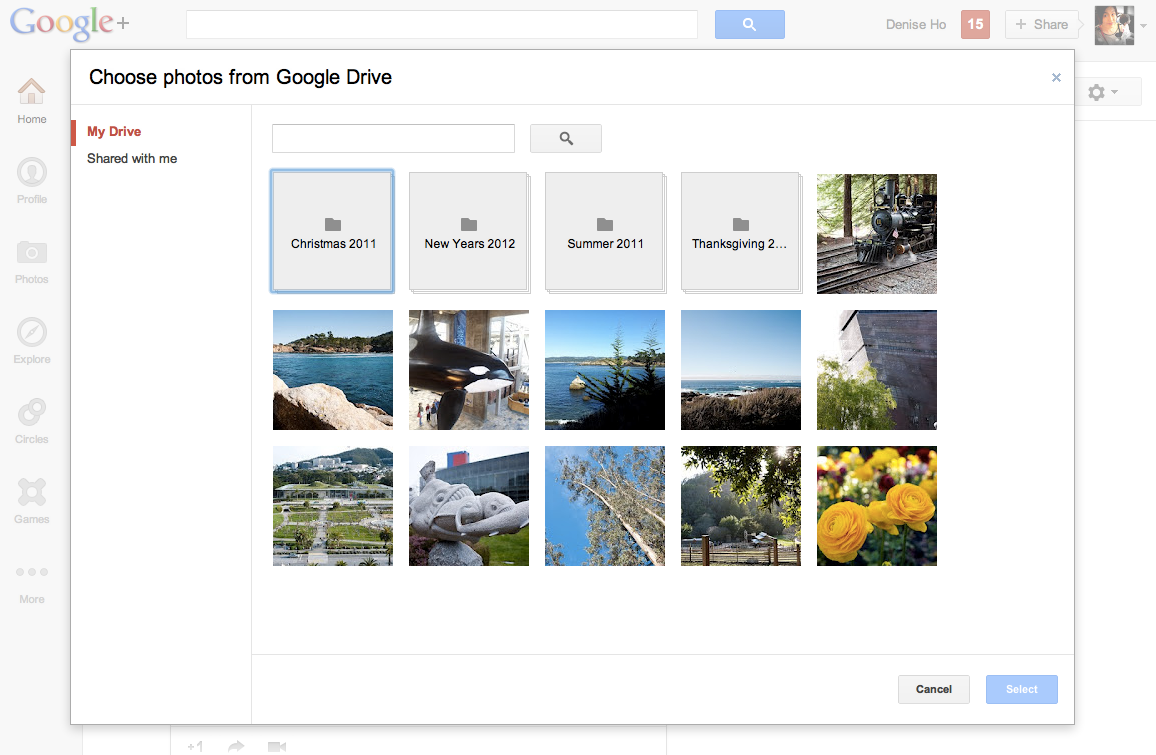The image size is (1156, 755).
Task: Click the Drive search text field
Action: [393, 139]
